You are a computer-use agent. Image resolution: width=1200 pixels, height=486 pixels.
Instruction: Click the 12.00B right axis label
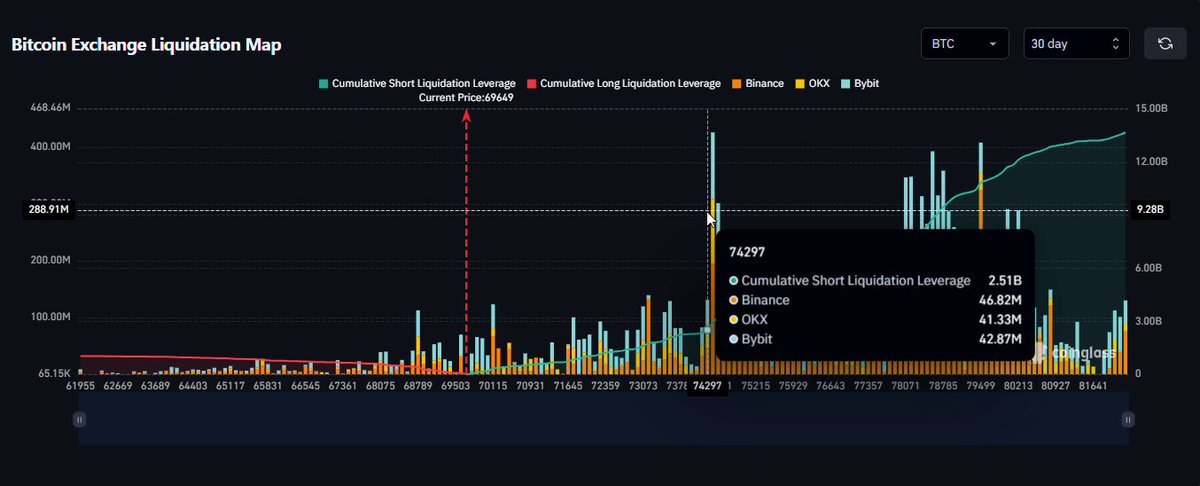[1153, 161]
